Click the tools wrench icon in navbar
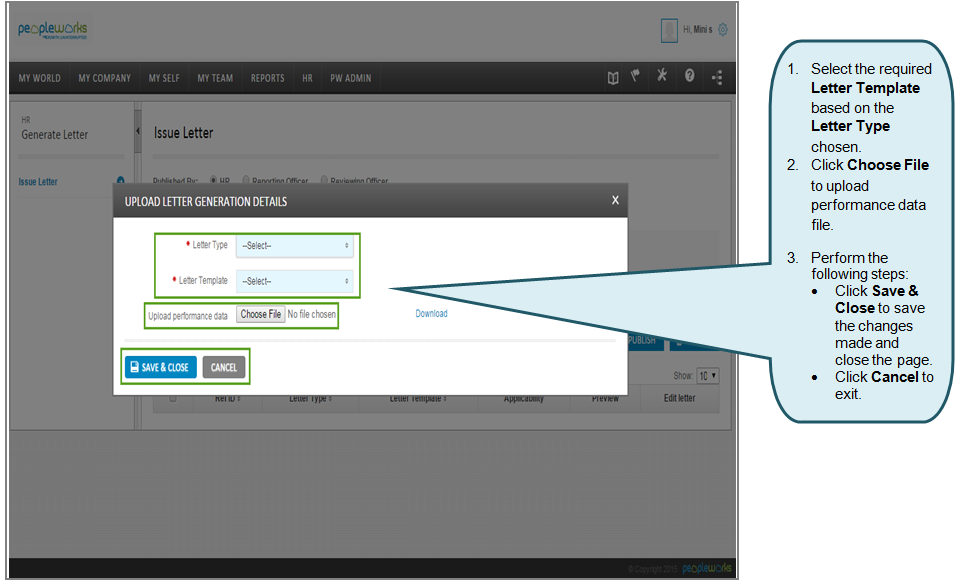The width and height of the screenshot is (959, 583). [662, 75]
